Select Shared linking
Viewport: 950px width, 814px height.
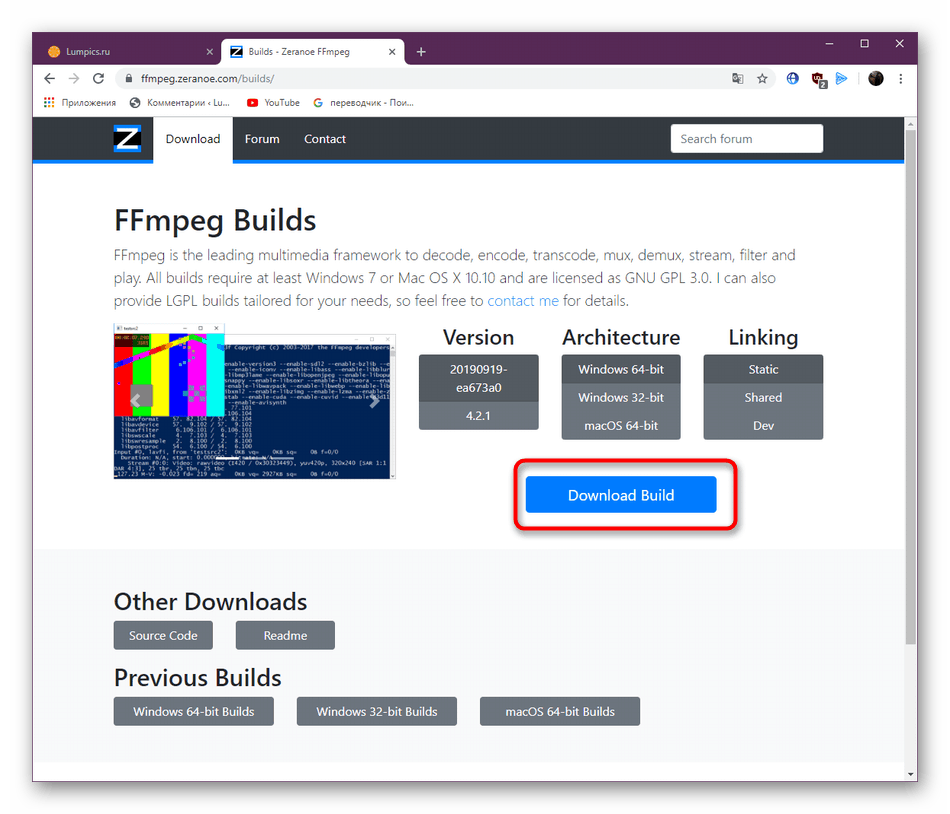click(x=763, y=398)
